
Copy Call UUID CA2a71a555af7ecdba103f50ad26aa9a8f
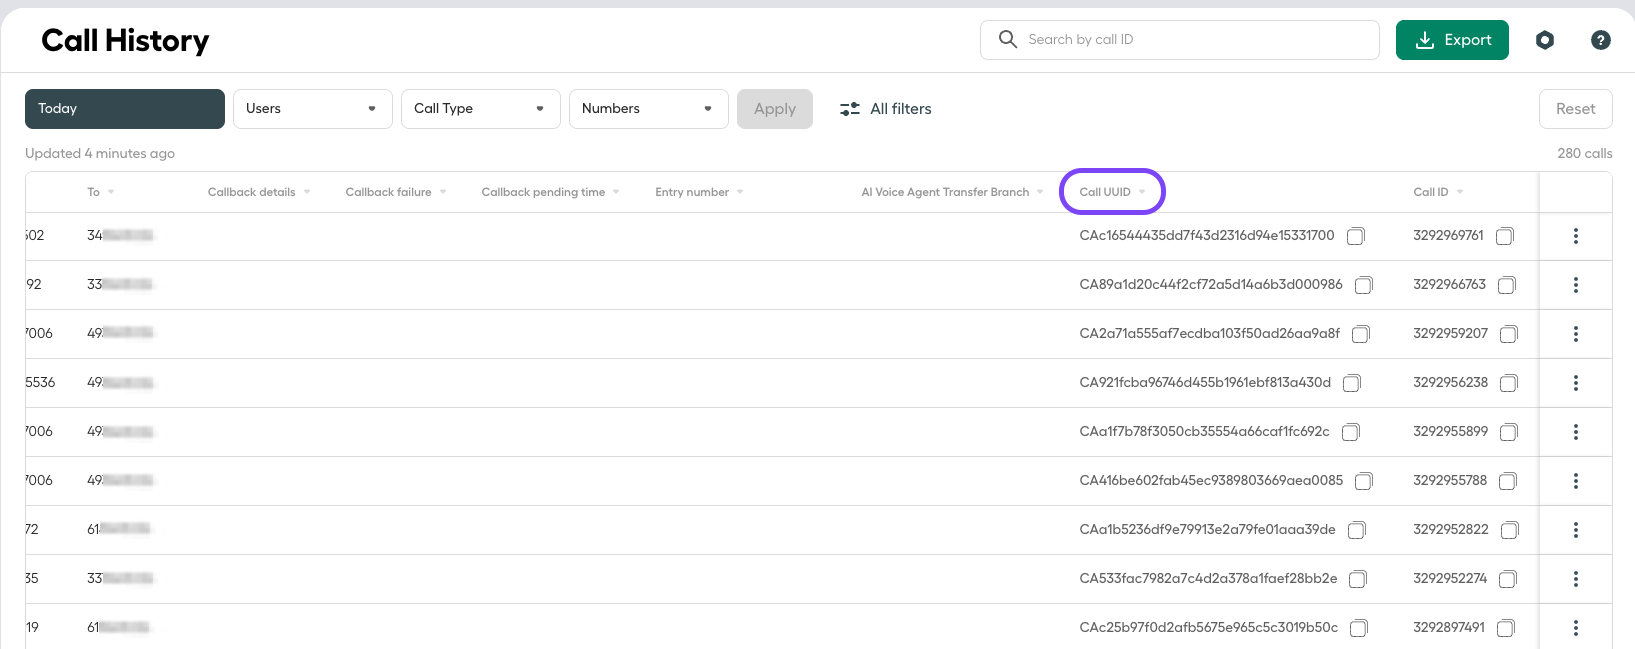[x=1361, y=335]
